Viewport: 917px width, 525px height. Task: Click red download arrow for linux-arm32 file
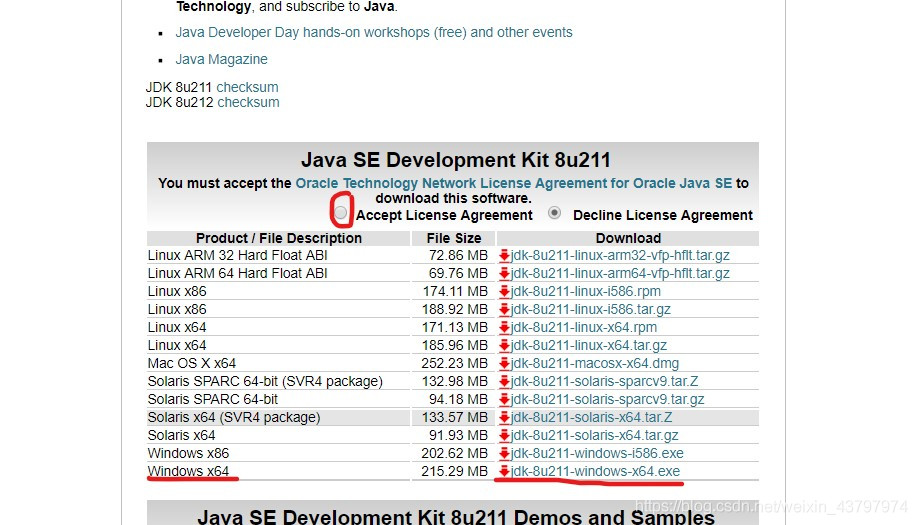pos(504,255)
